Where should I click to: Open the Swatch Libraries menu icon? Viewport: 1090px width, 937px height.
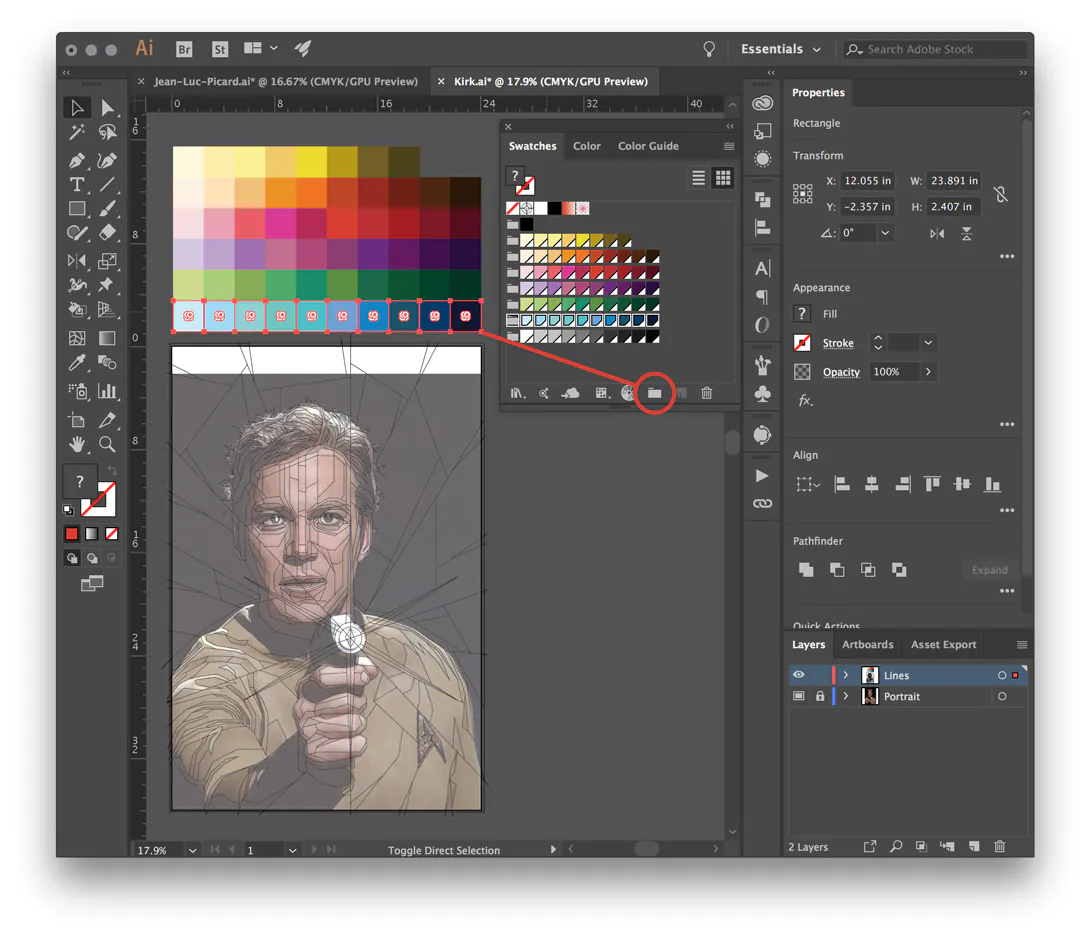pyautogui.click(x=517, y=393)
